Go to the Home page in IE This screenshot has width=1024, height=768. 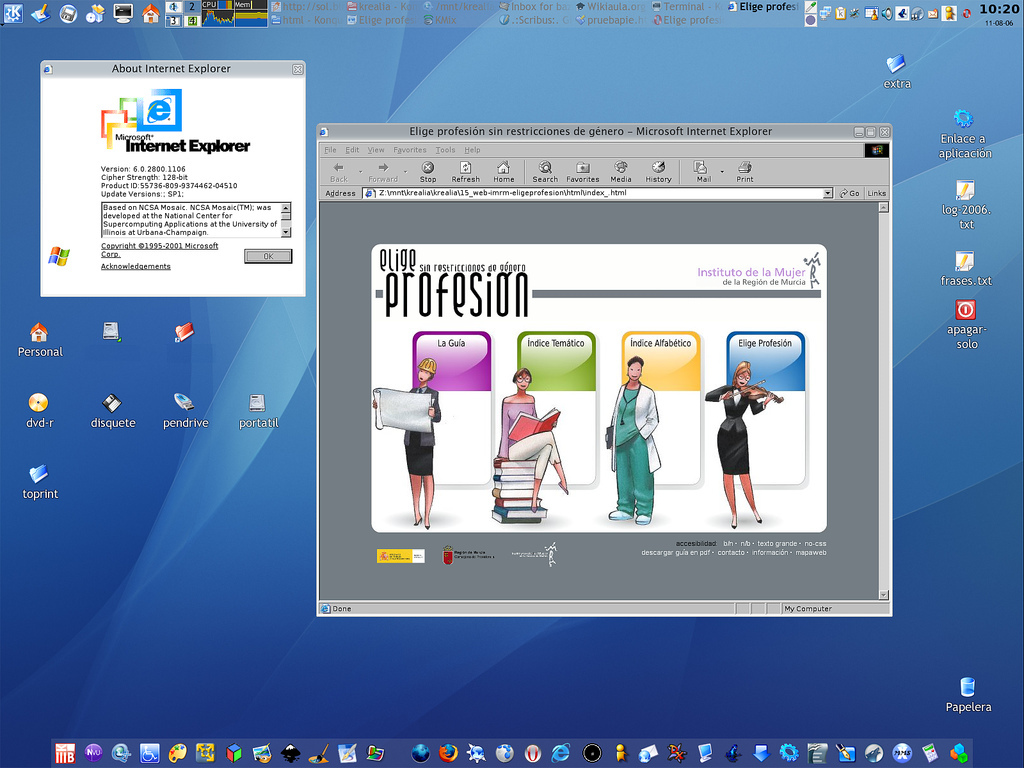[503, 172]
